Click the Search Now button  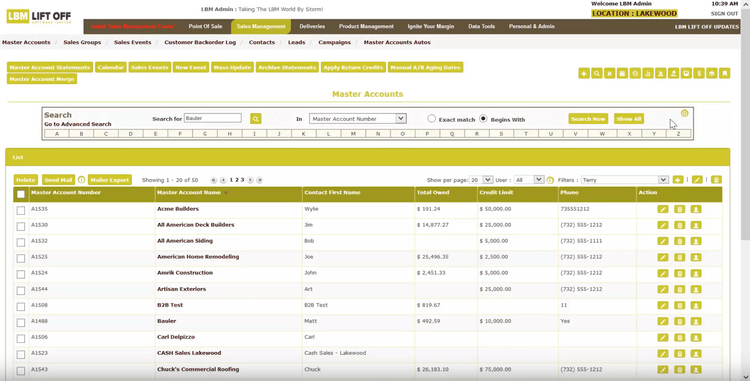588,119
